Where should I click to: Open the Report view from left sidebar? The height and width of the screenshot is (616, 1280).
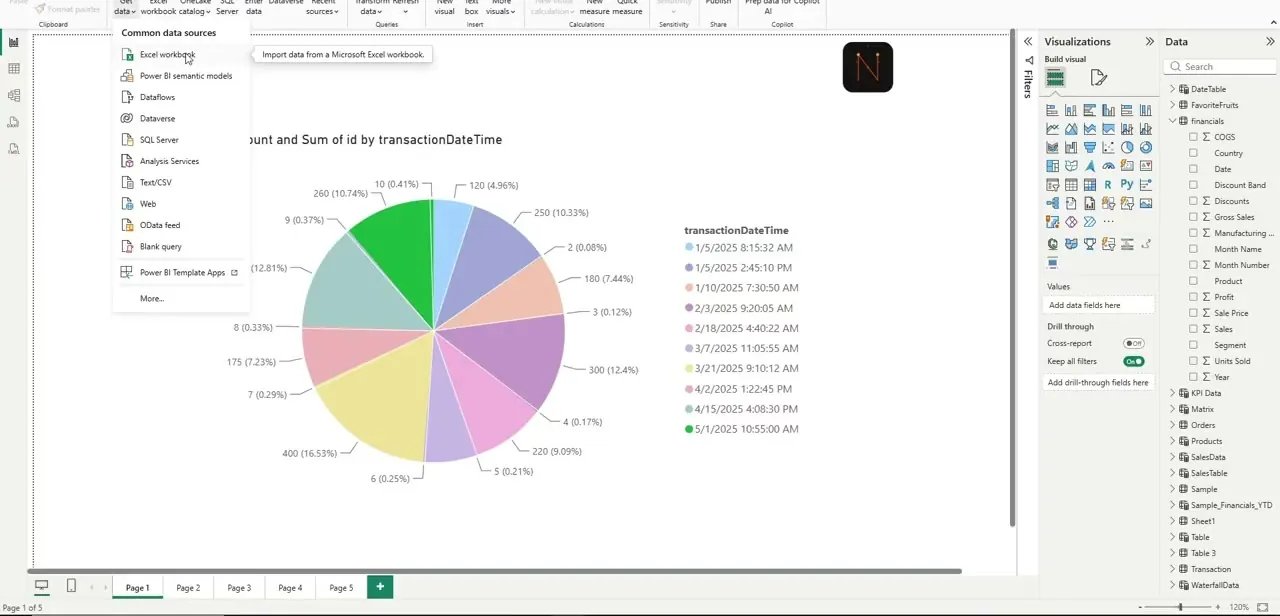tap(14, 42)
